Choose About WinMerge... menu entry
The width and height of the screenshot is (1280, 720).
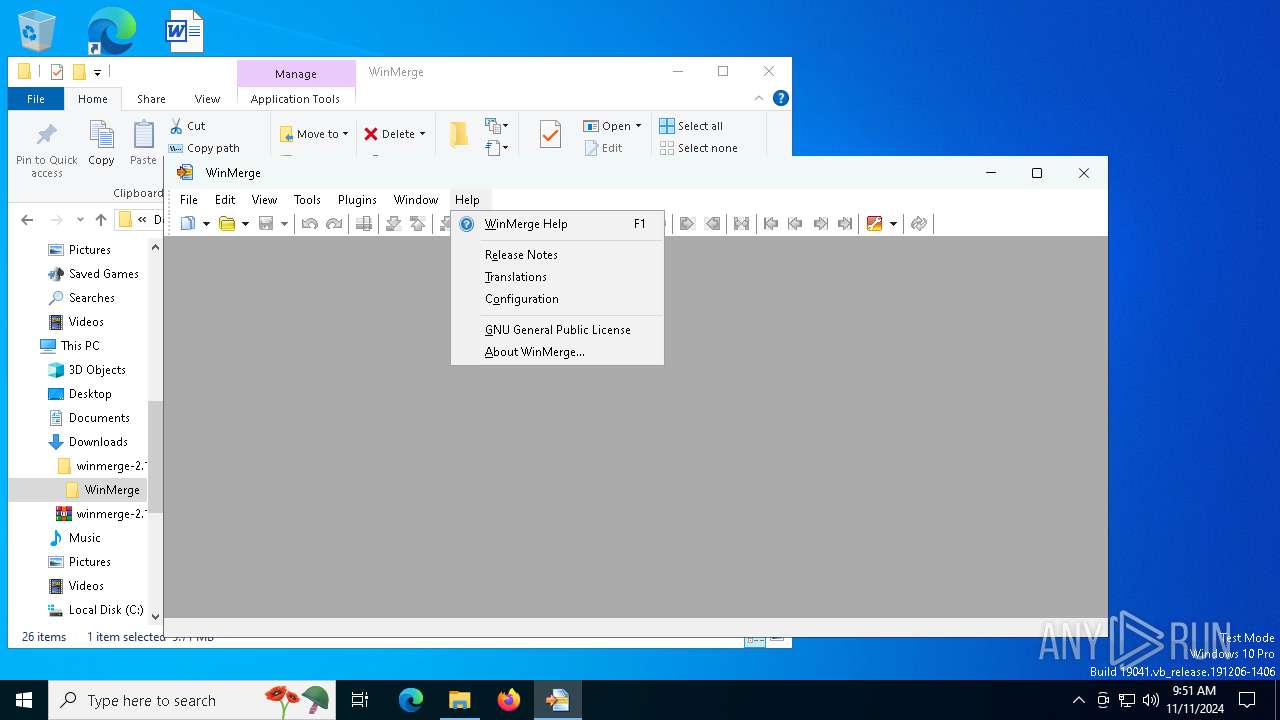click(557, 352)
